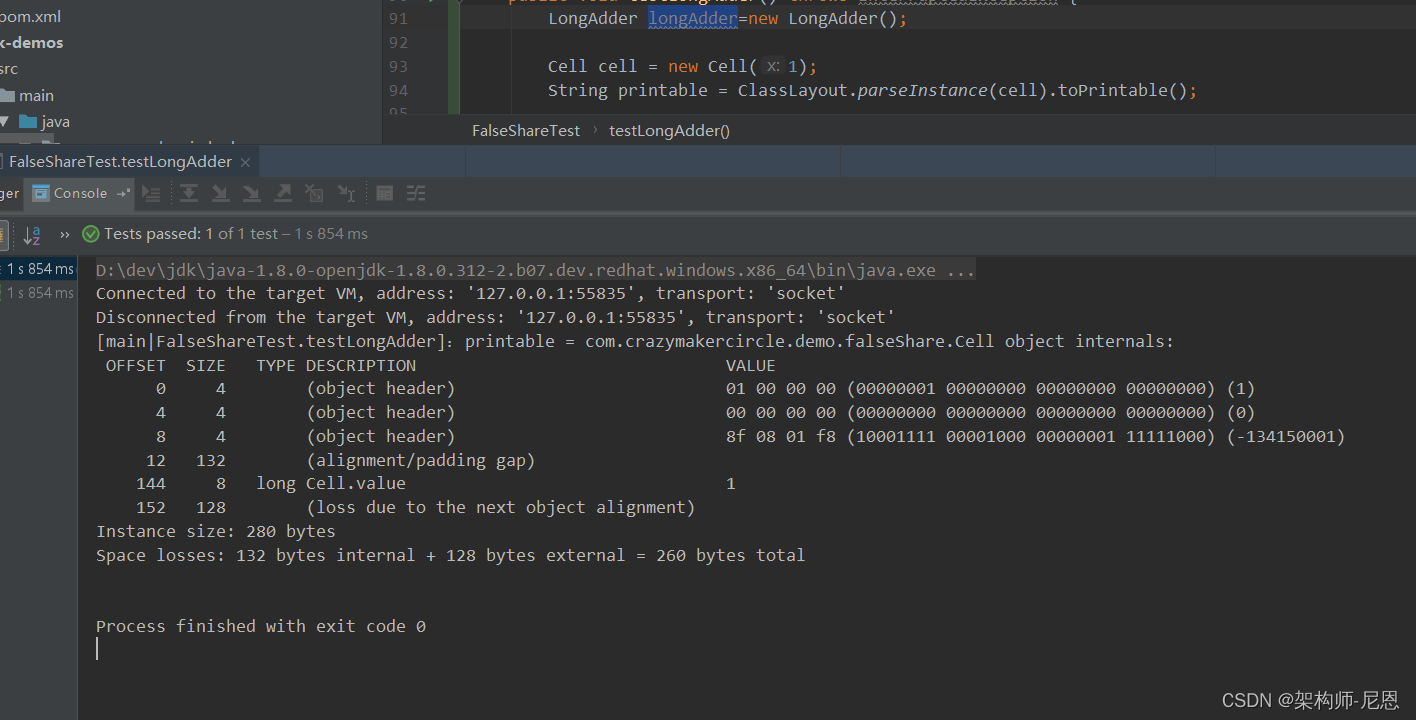This screenshot has width=1416, height=720.
Task: Click the testLongAdder() breadcrumb
Action: 670,130
